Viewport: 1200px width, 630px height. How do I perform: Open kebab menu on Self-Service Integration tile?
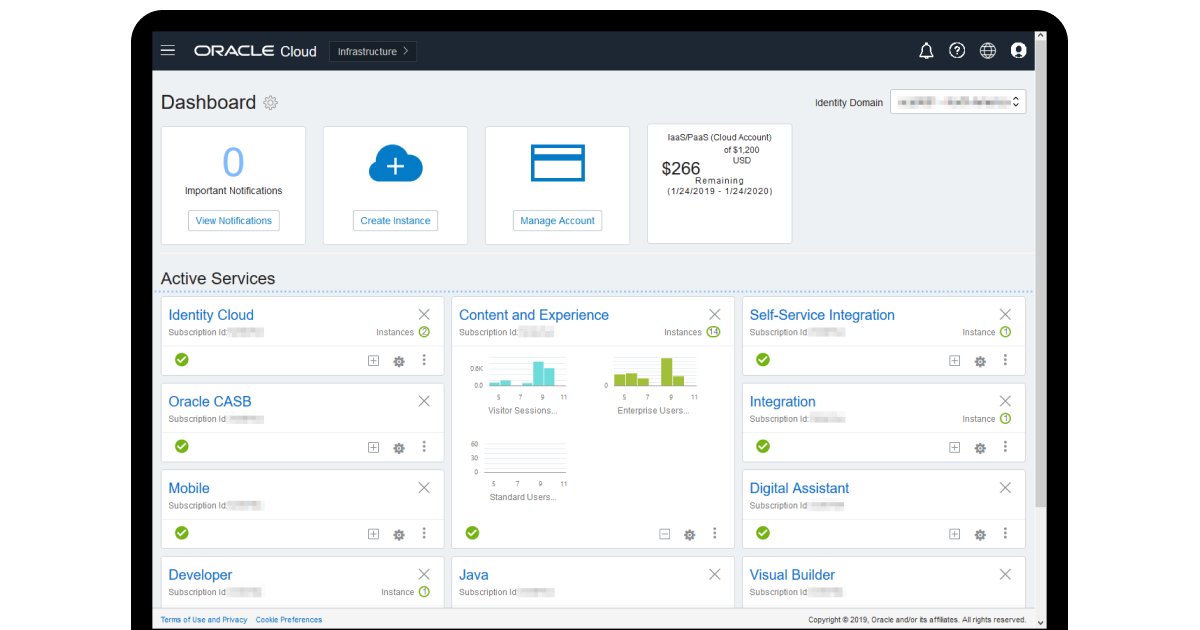1005,360
